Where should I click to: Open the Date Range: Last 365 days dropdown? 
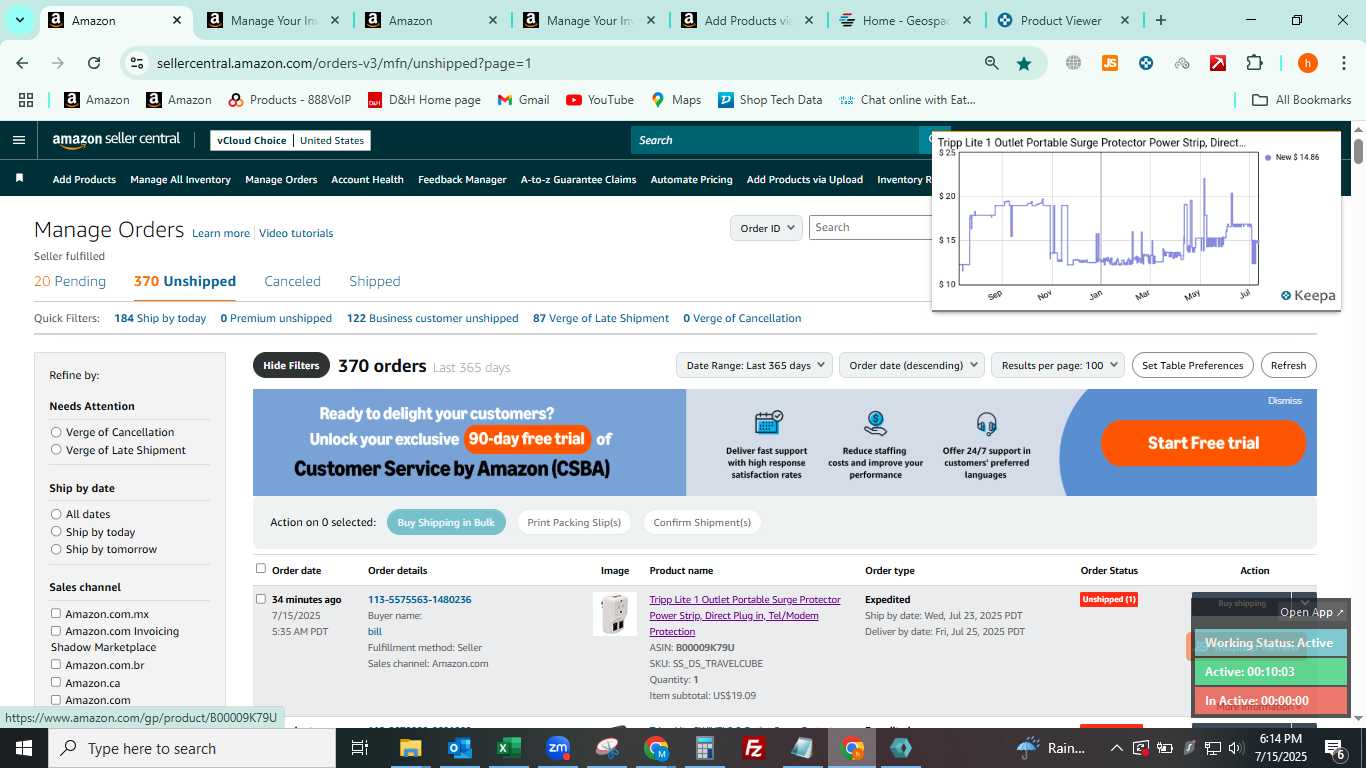[754, 365]
